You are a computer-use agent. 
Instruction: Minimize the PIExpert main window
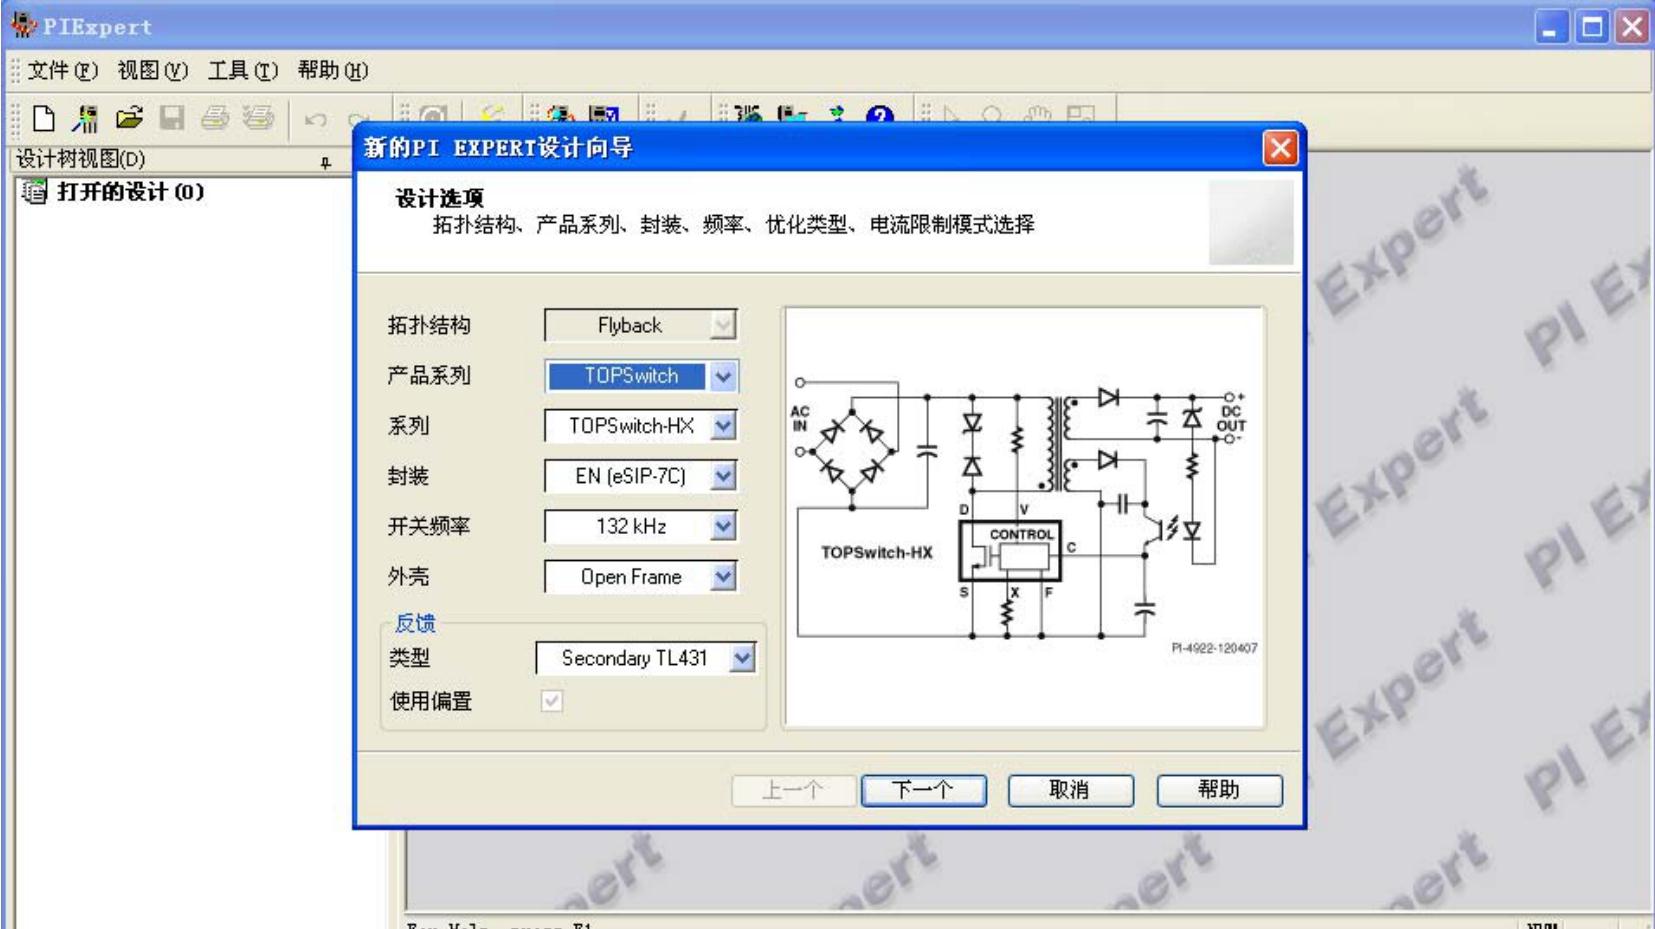click(x=1551, y=27)
